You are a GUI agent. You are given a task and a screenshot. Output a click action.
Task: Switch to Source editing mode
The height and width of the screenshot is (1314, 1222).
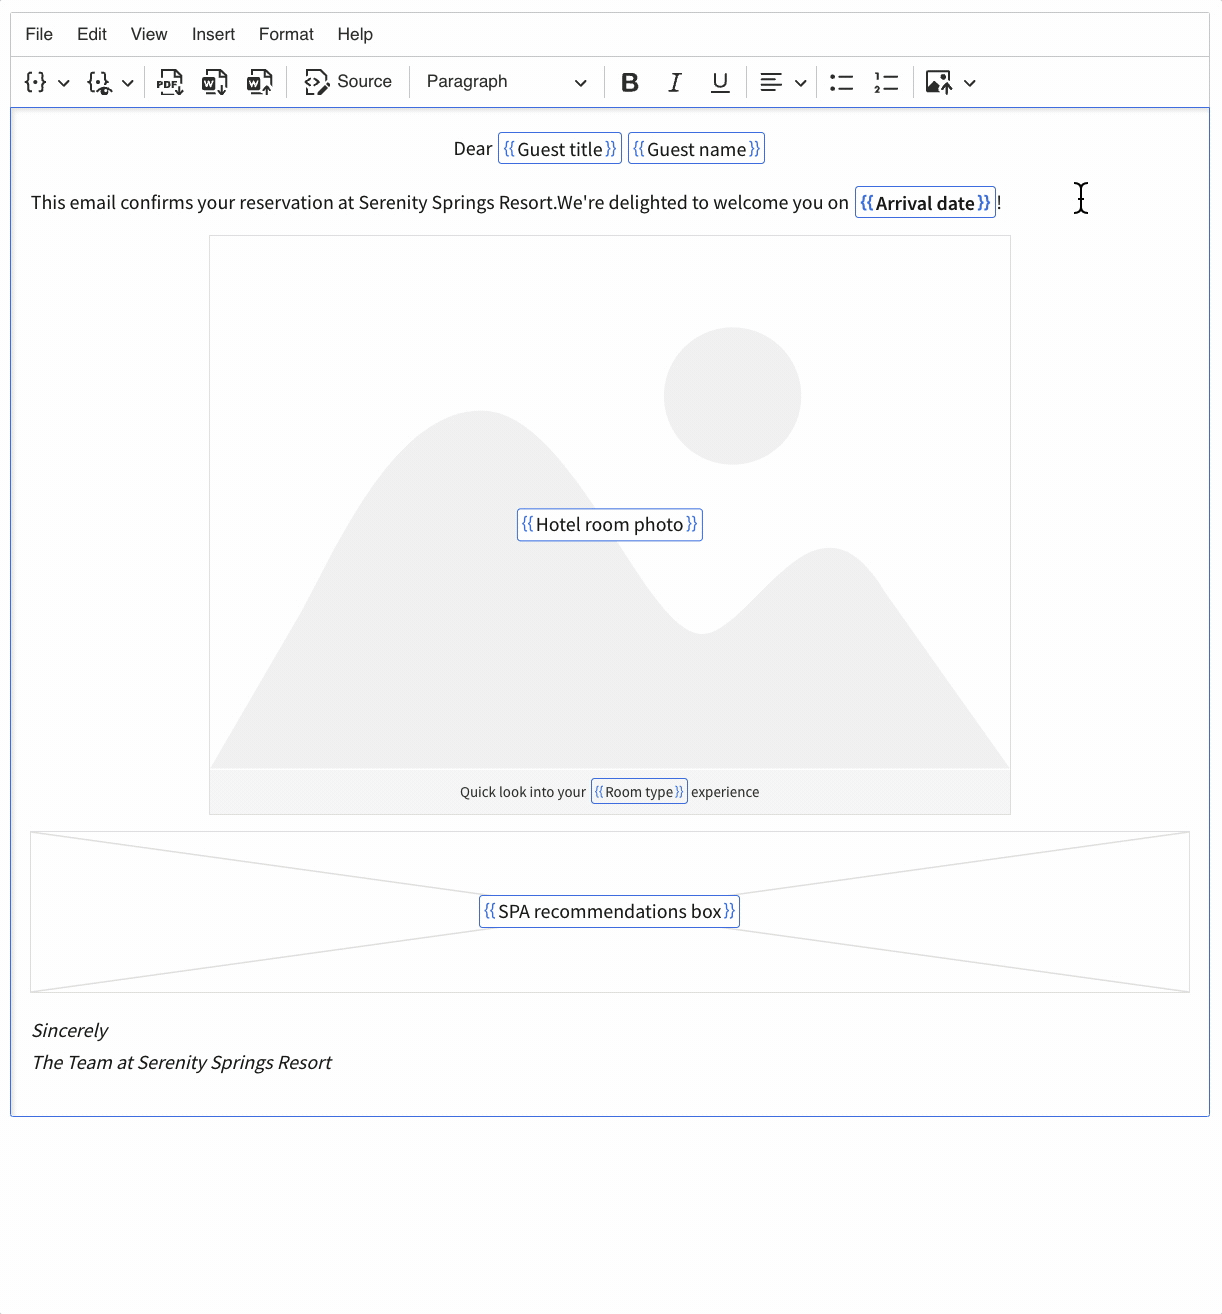tap(349, 82)
